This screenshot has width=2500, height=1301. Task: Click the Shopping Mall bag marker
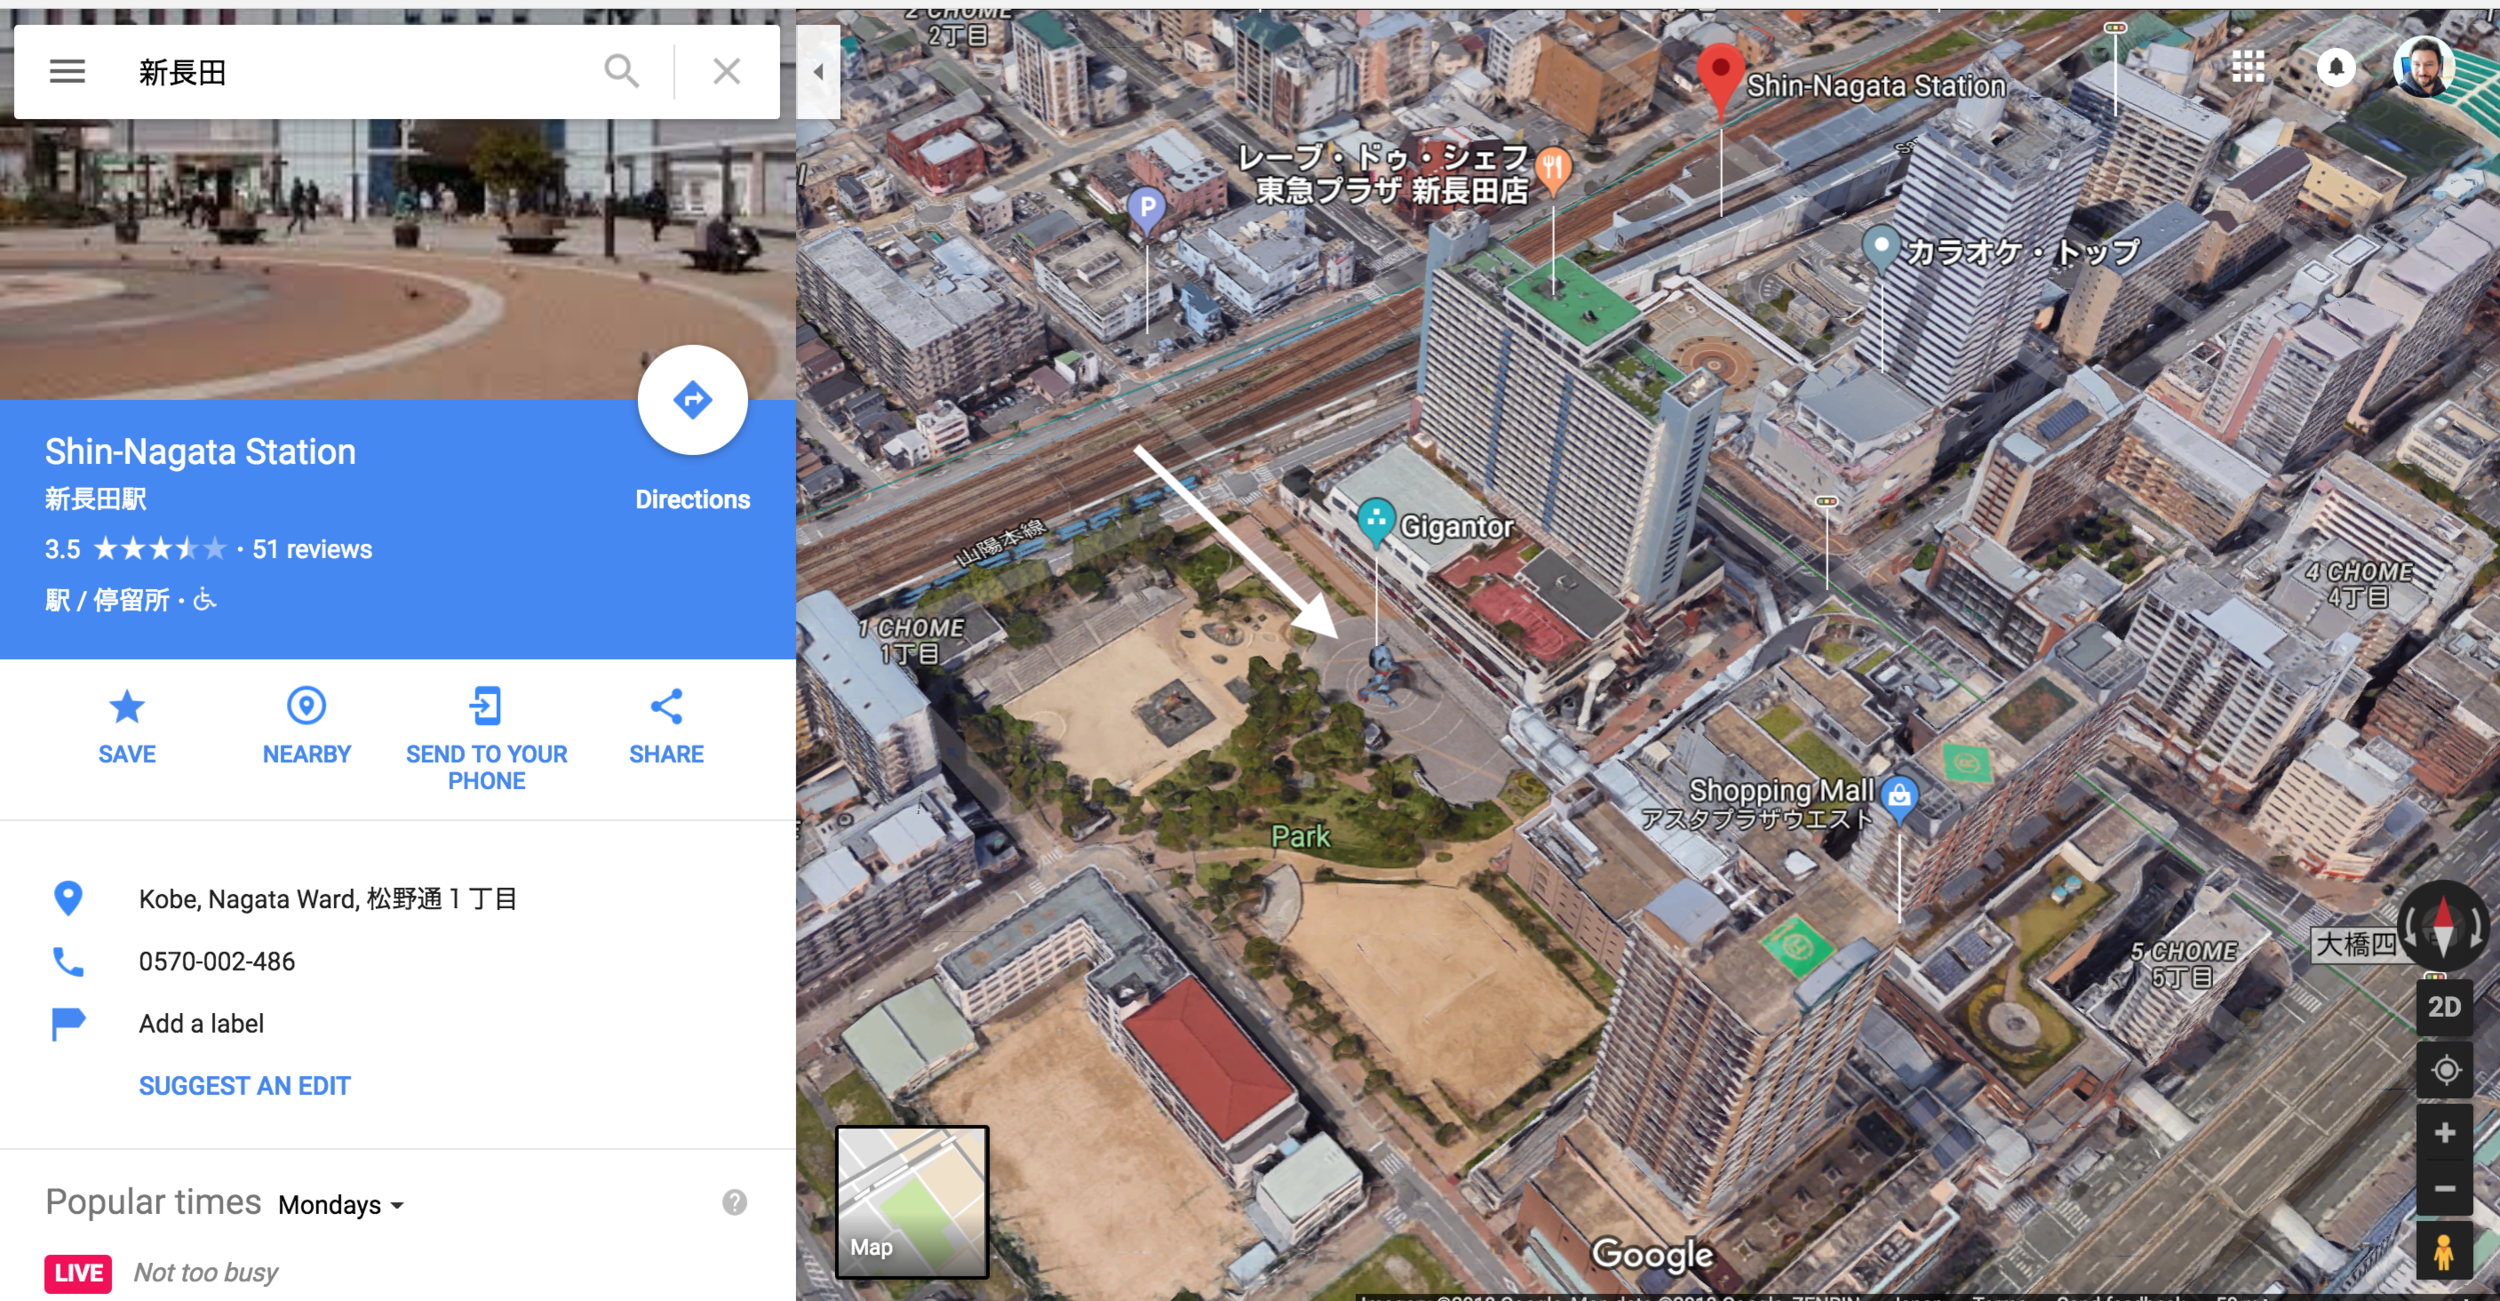pyautogui.click(x=1899, y=800)
